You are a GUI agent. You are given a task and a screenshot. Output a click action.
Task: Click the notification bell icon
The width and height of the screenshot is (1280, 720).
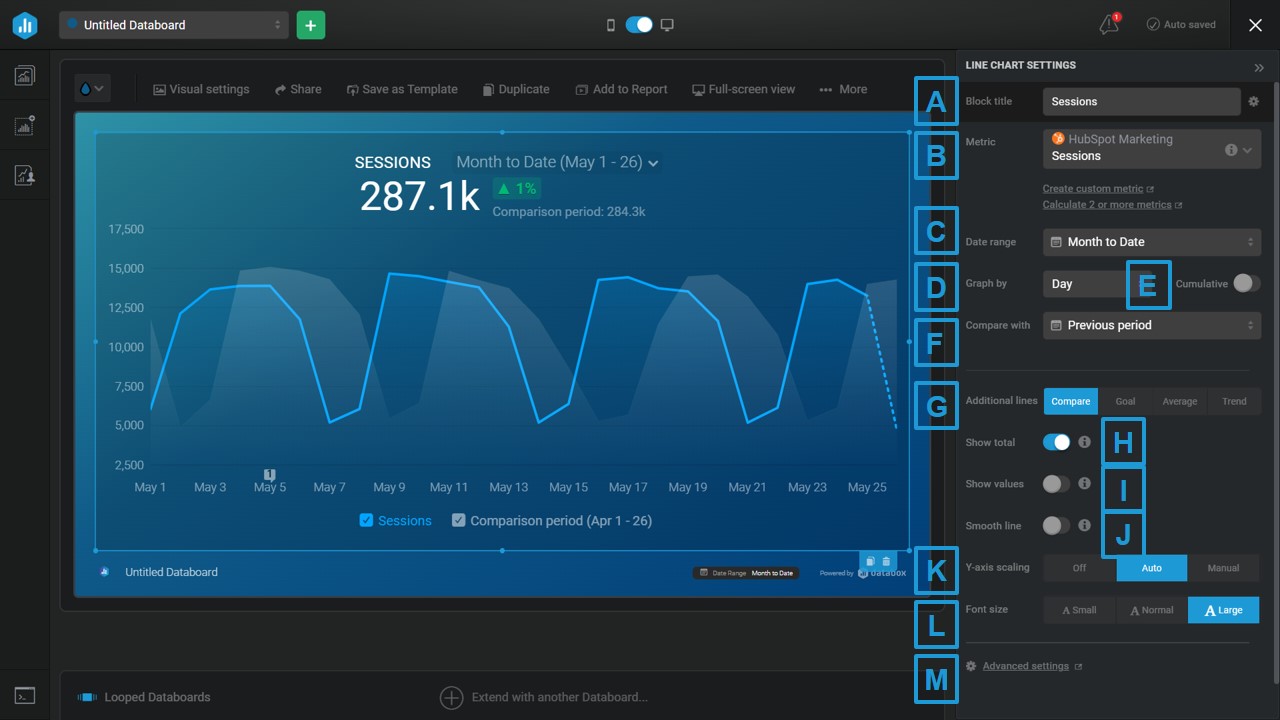(x=1108, y=25)
